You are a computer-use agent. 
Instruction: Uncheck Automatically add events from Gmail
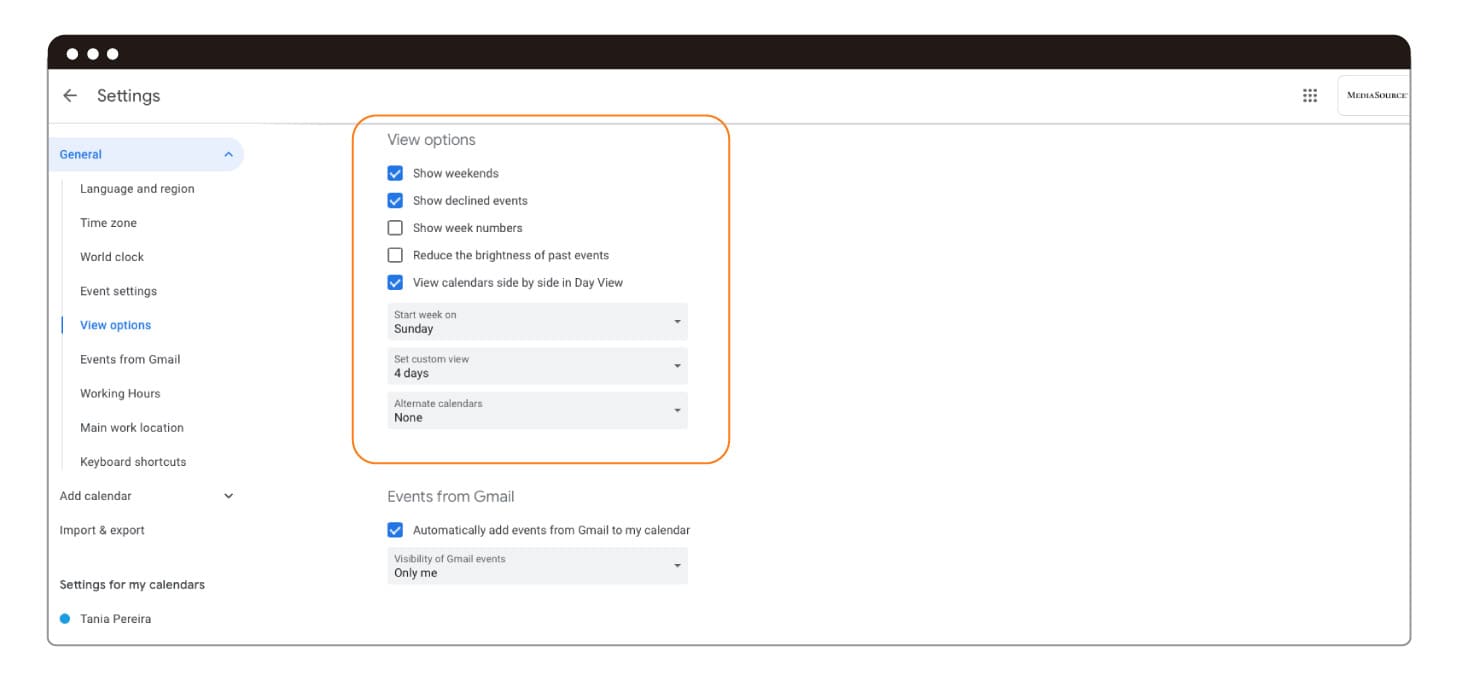coord(395,530)
